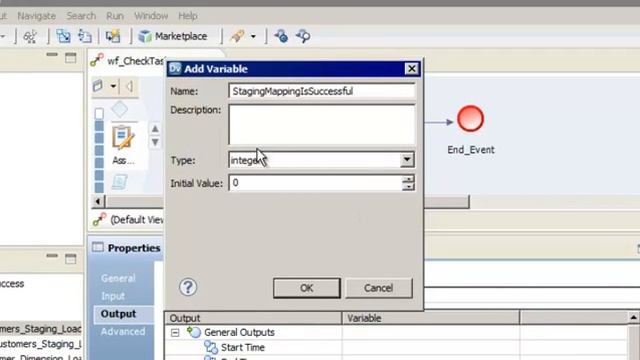Select the small task palette icon below Assignment
Viewport: 640px width, 360px height.
120,182
